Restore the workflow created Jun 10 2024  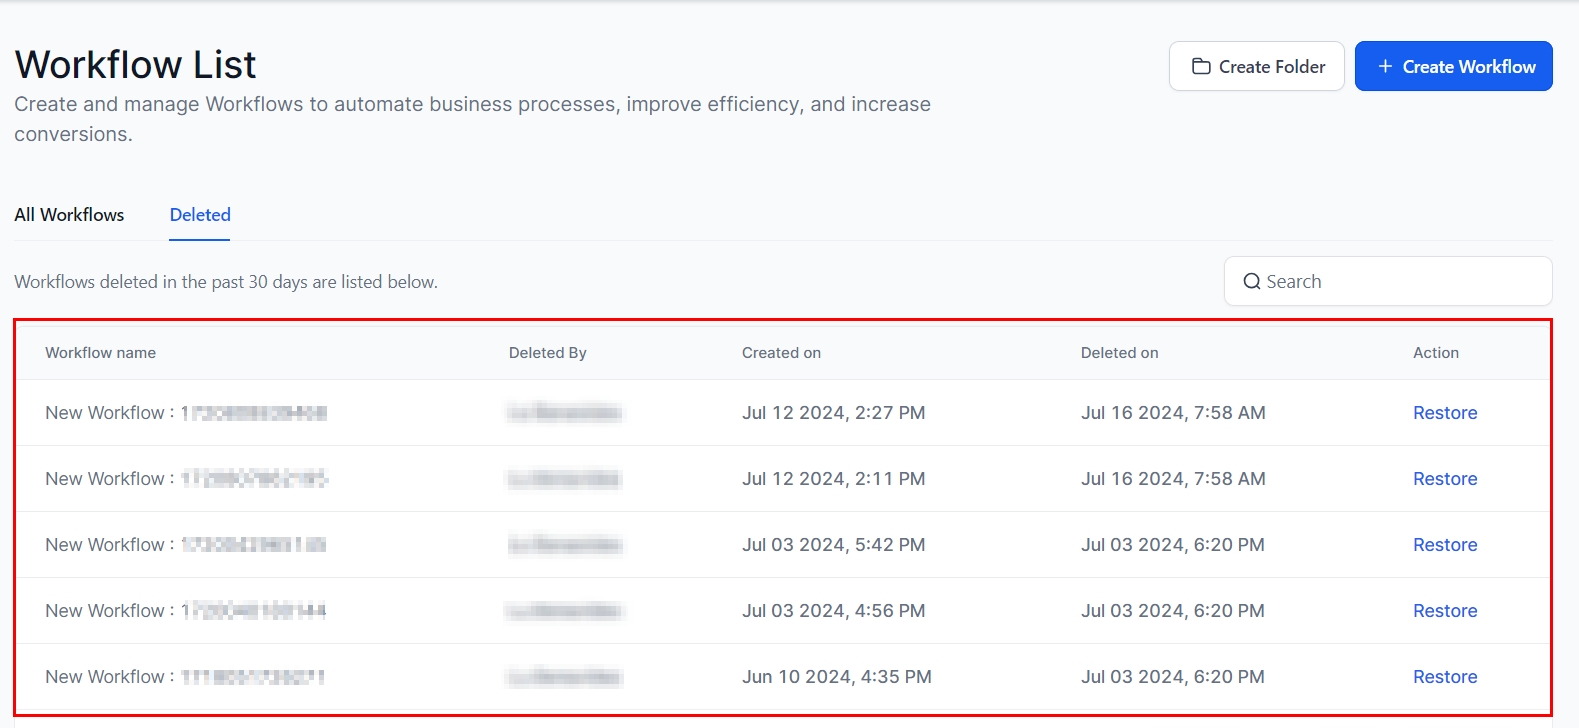1445,677
